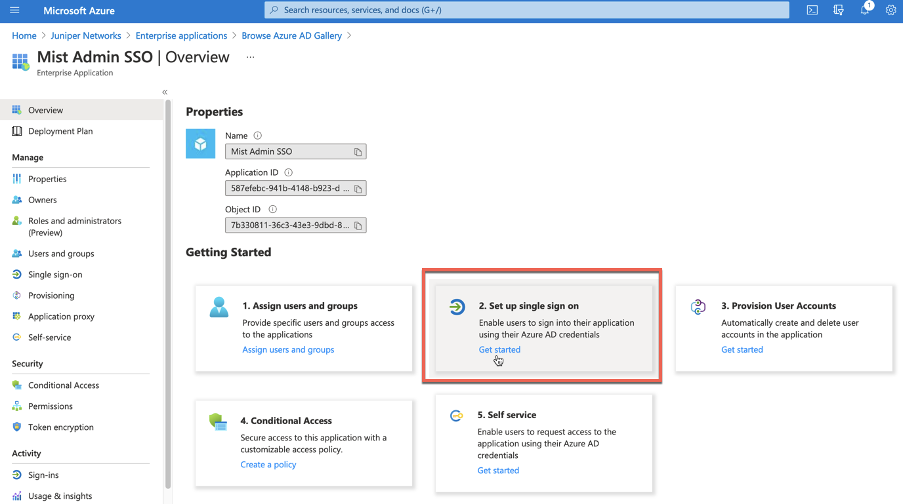Click the Provision User Accounts card Get started

742,350
